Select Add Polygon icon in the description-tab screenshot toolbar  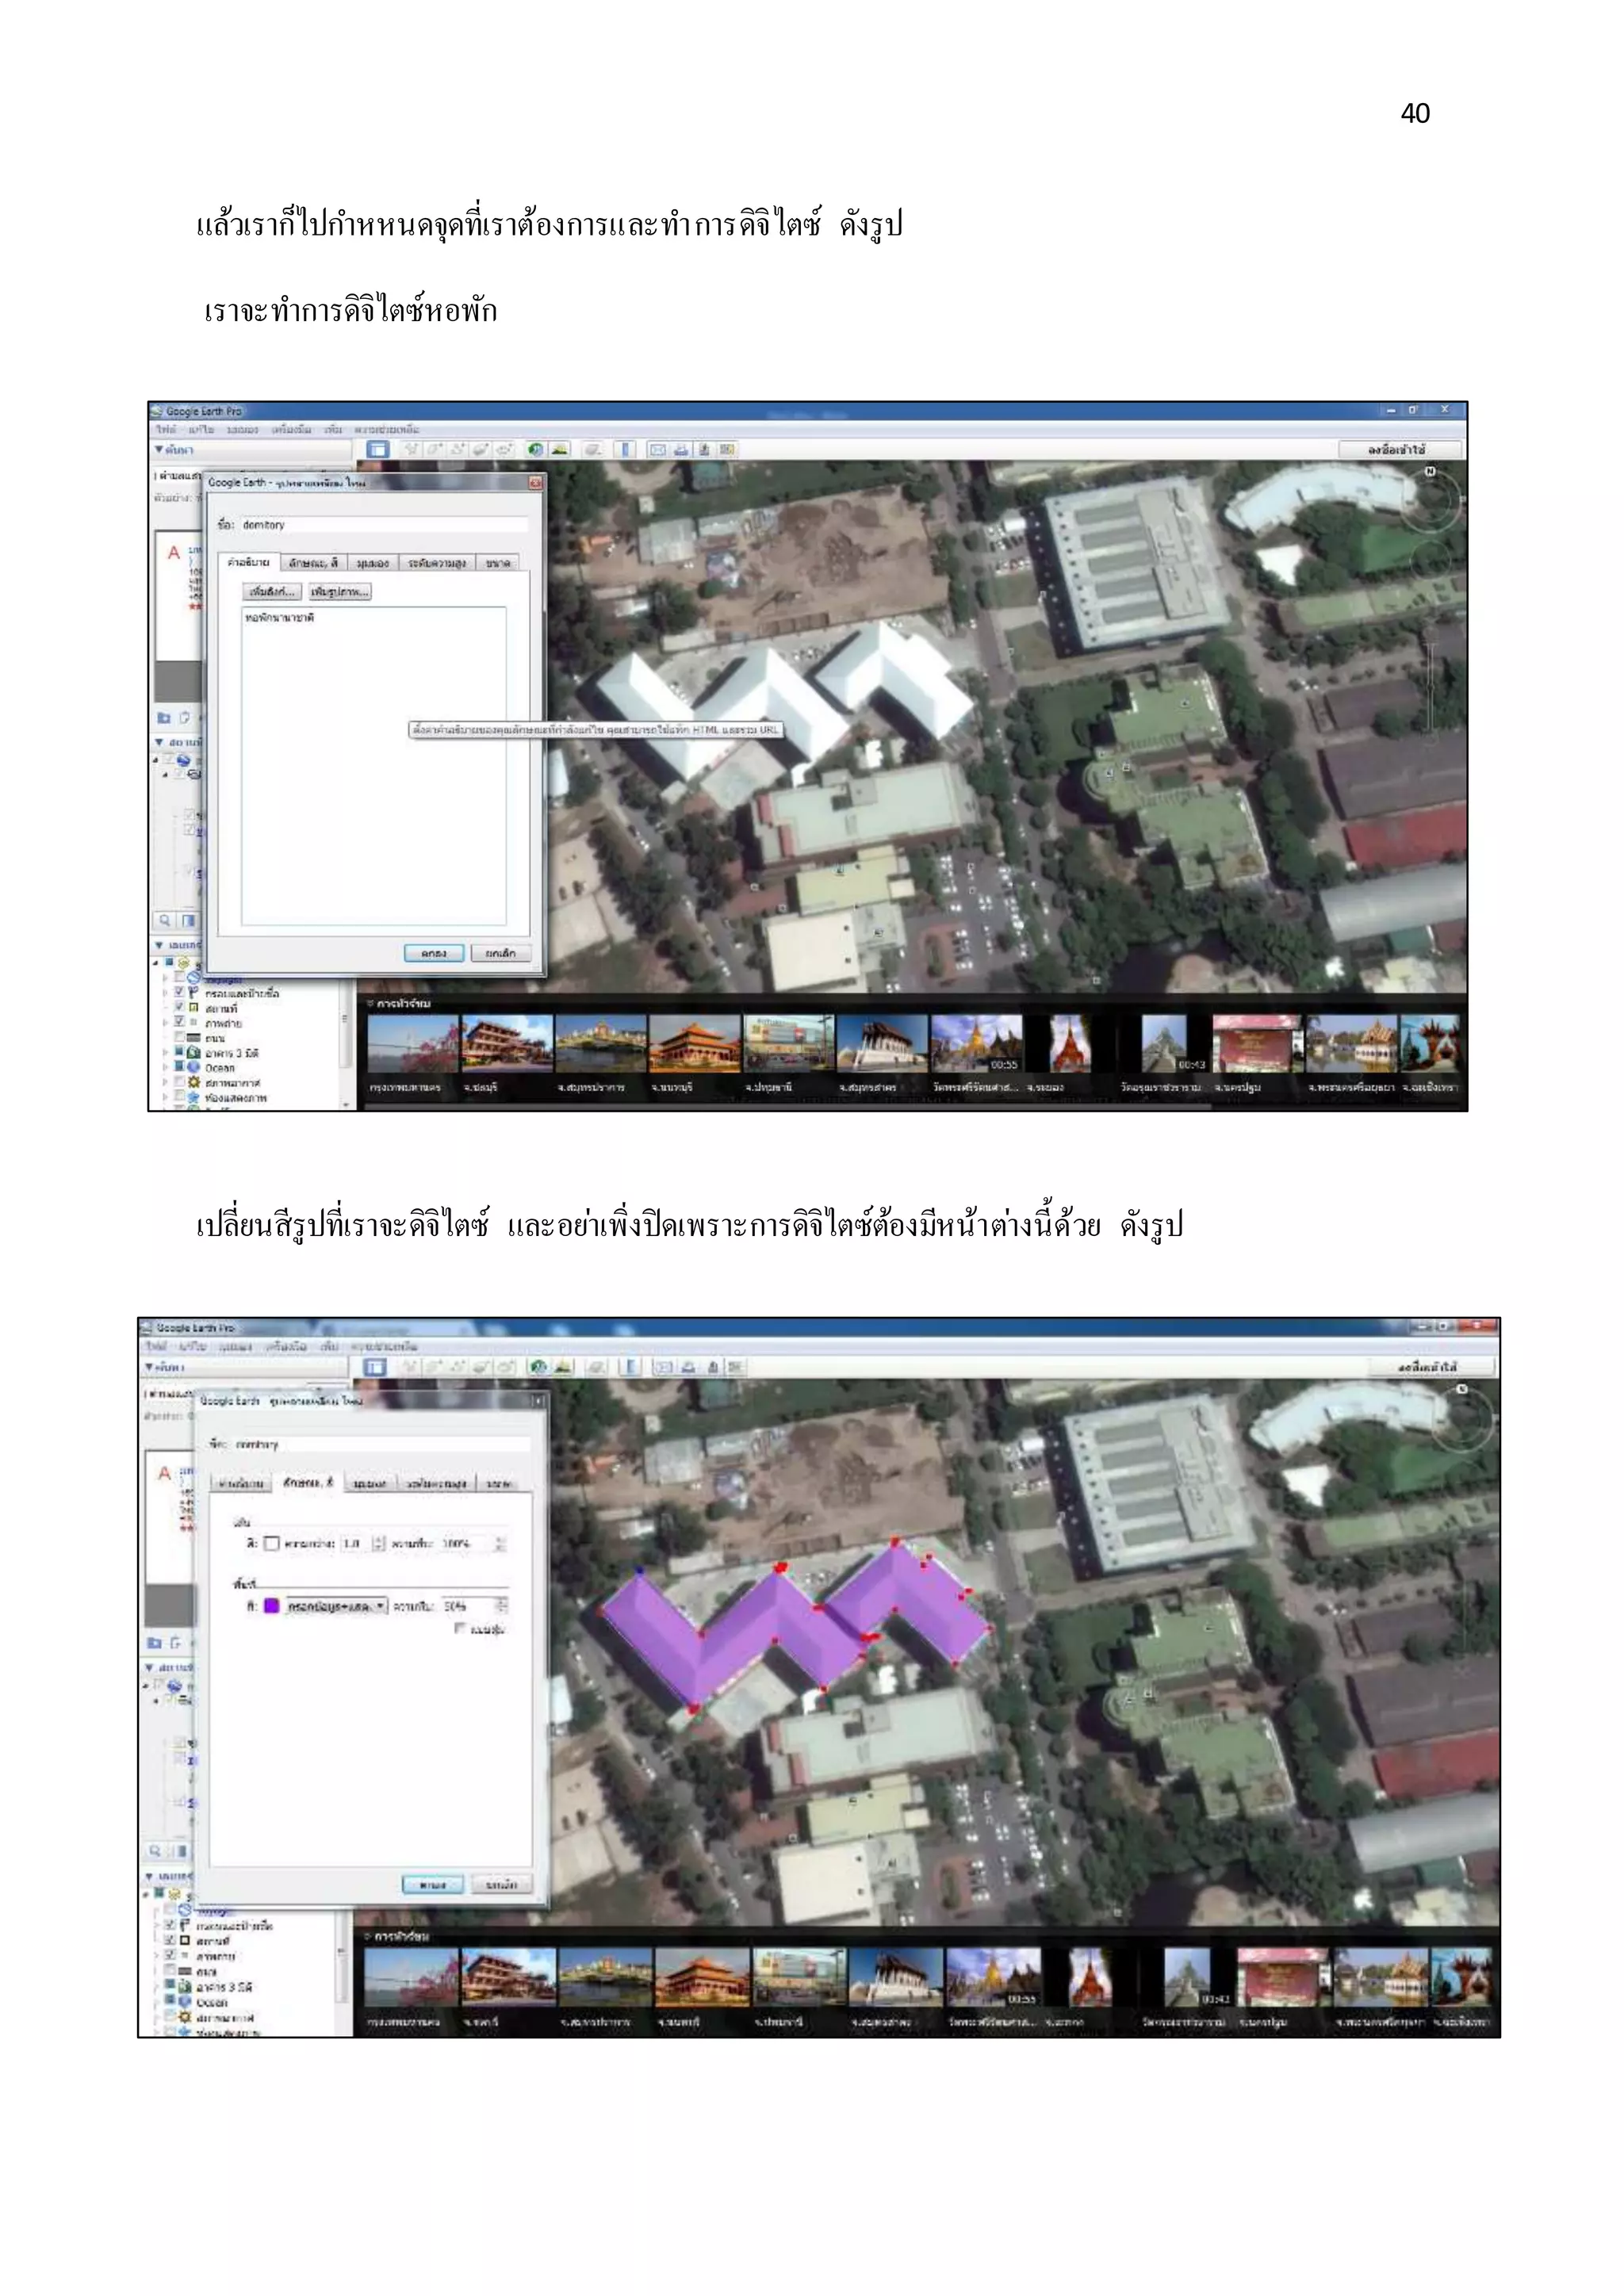pos(435,450)
